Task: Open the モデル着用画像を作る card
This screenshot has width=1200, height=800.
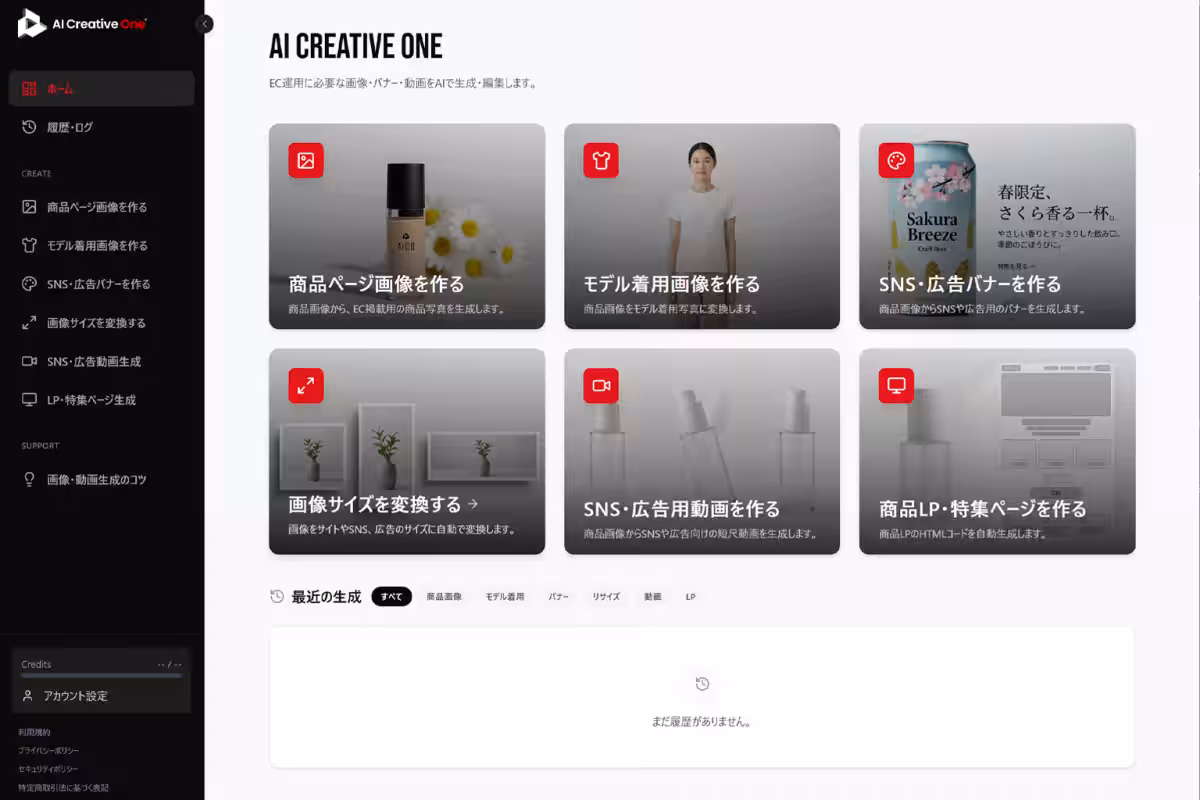Action: (702, 226)
